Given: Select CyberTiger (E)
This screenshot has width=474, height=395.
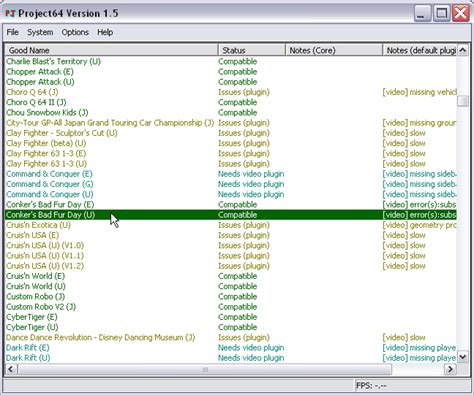Looking at the screenshot, I should (32, 317).
